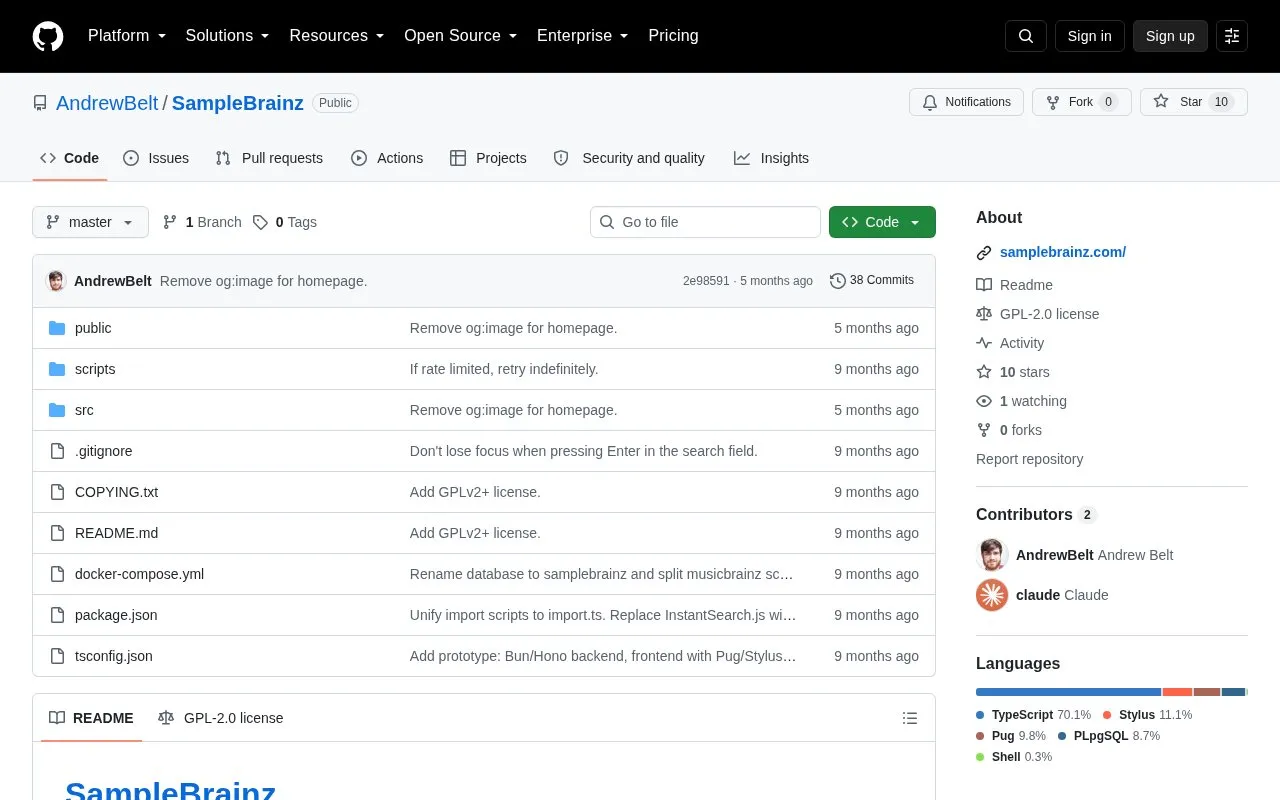This screenshot has width=1280, height=800.
Task: Open the 38 Commits link
Action: pos(872,281)
